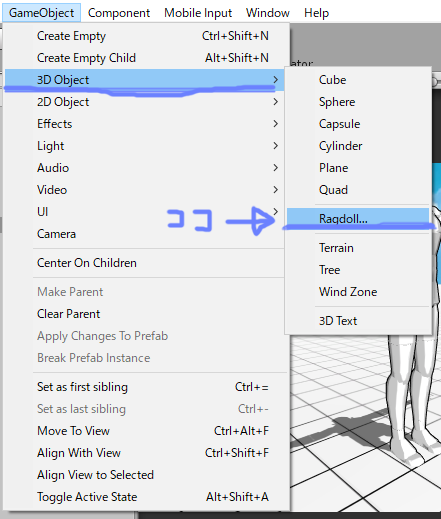This screenshot has height=519, width=441.
Task: Create a Cube object
Action: (358, 80)
